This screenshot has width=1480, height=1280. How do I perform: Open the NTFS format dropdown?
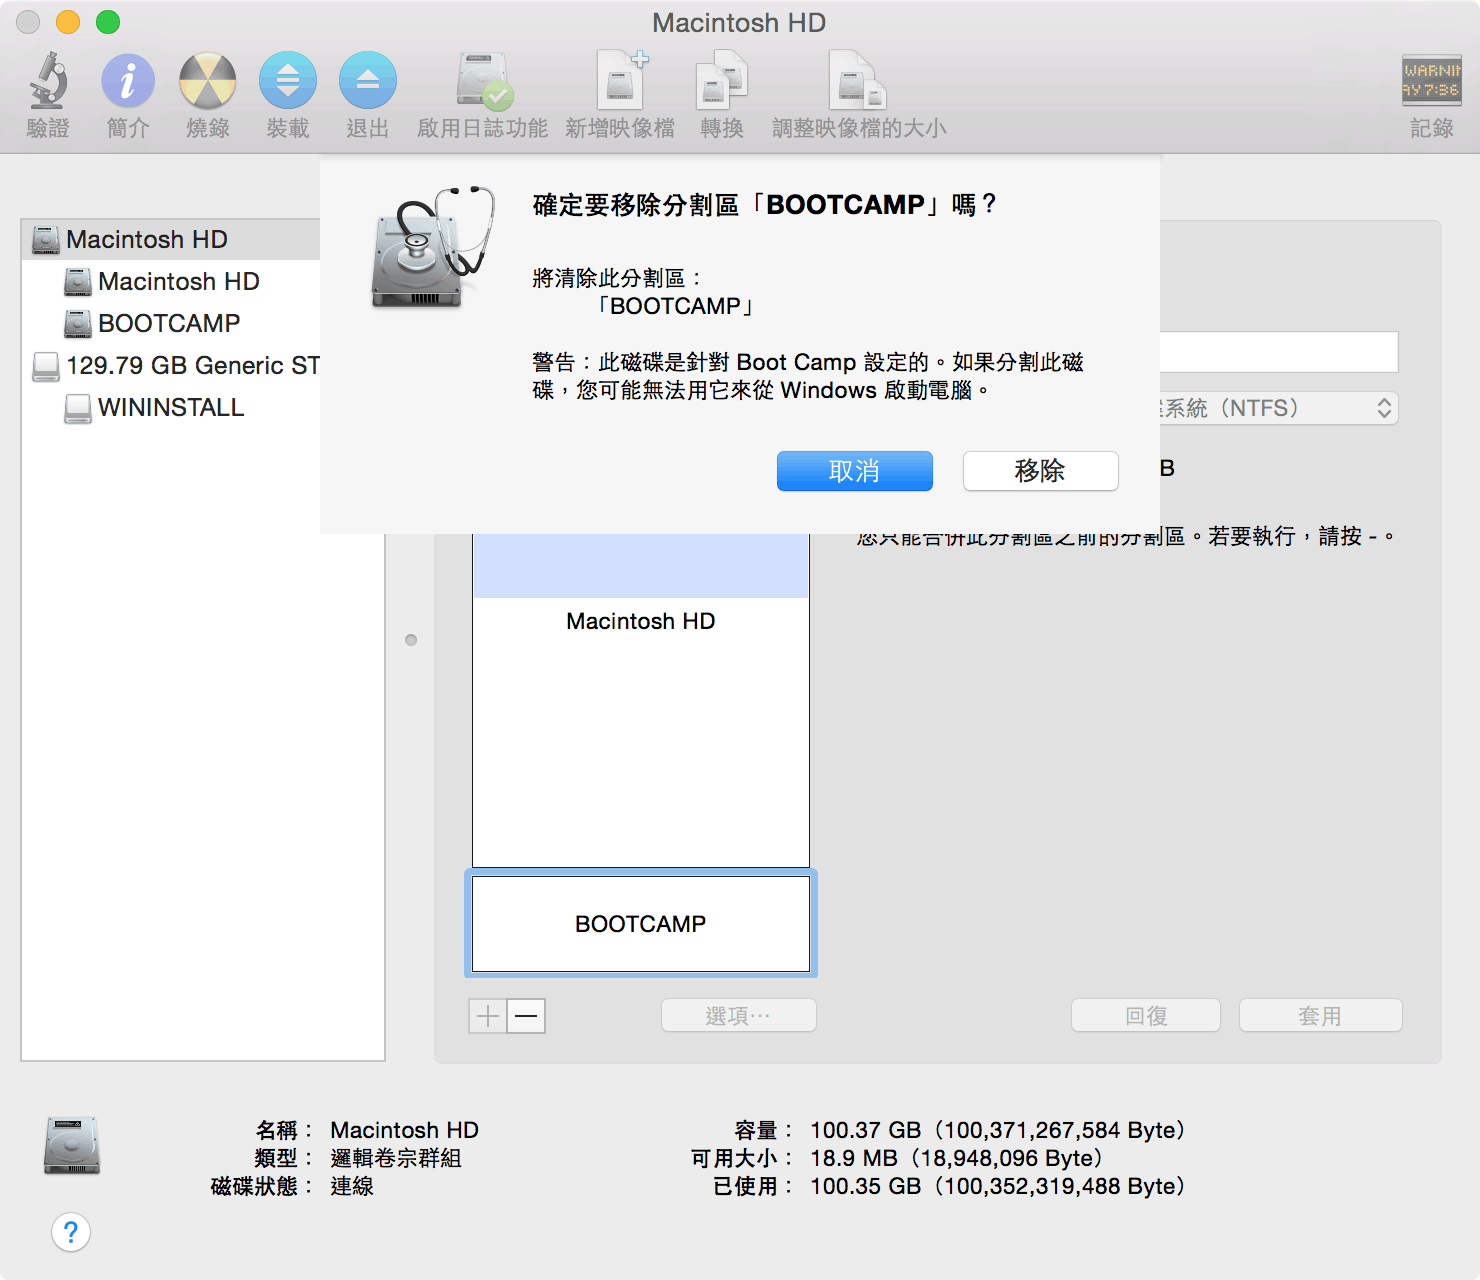click(1278, 408)
